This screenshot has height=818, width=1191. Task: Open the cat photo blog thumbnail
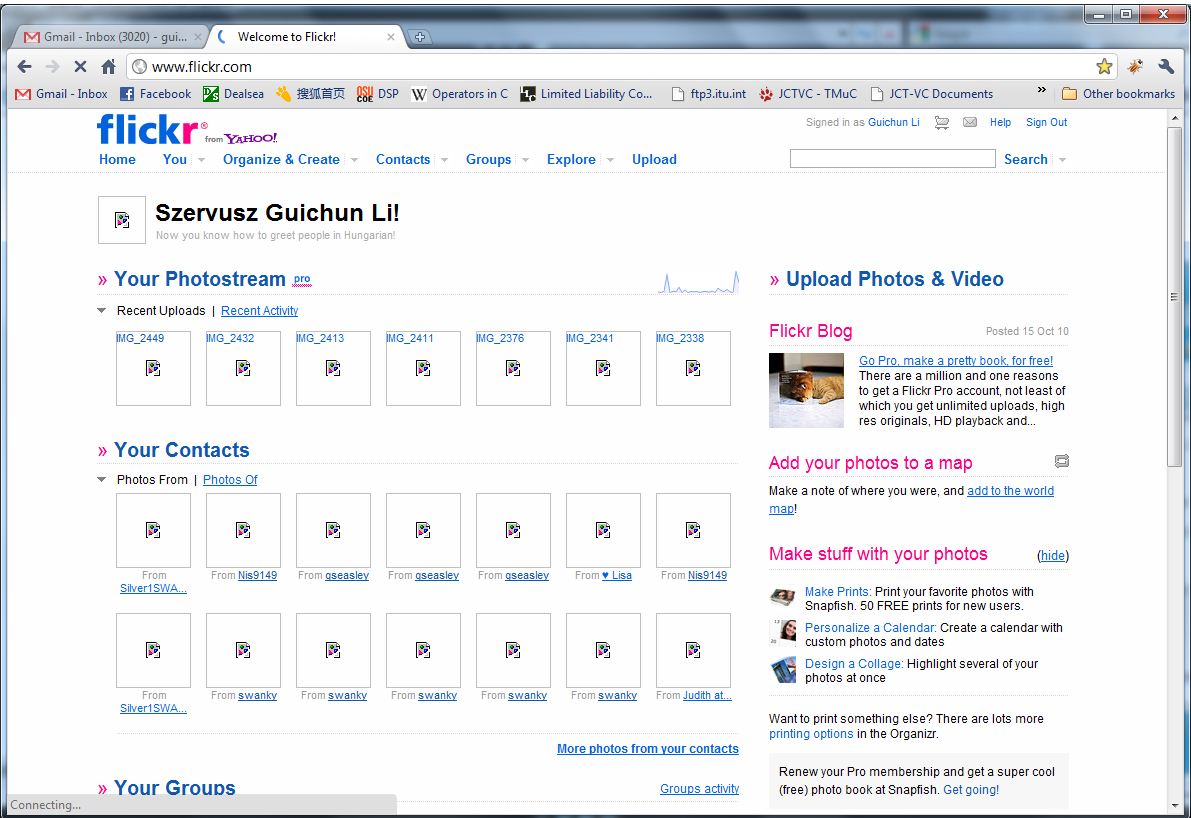806,390
